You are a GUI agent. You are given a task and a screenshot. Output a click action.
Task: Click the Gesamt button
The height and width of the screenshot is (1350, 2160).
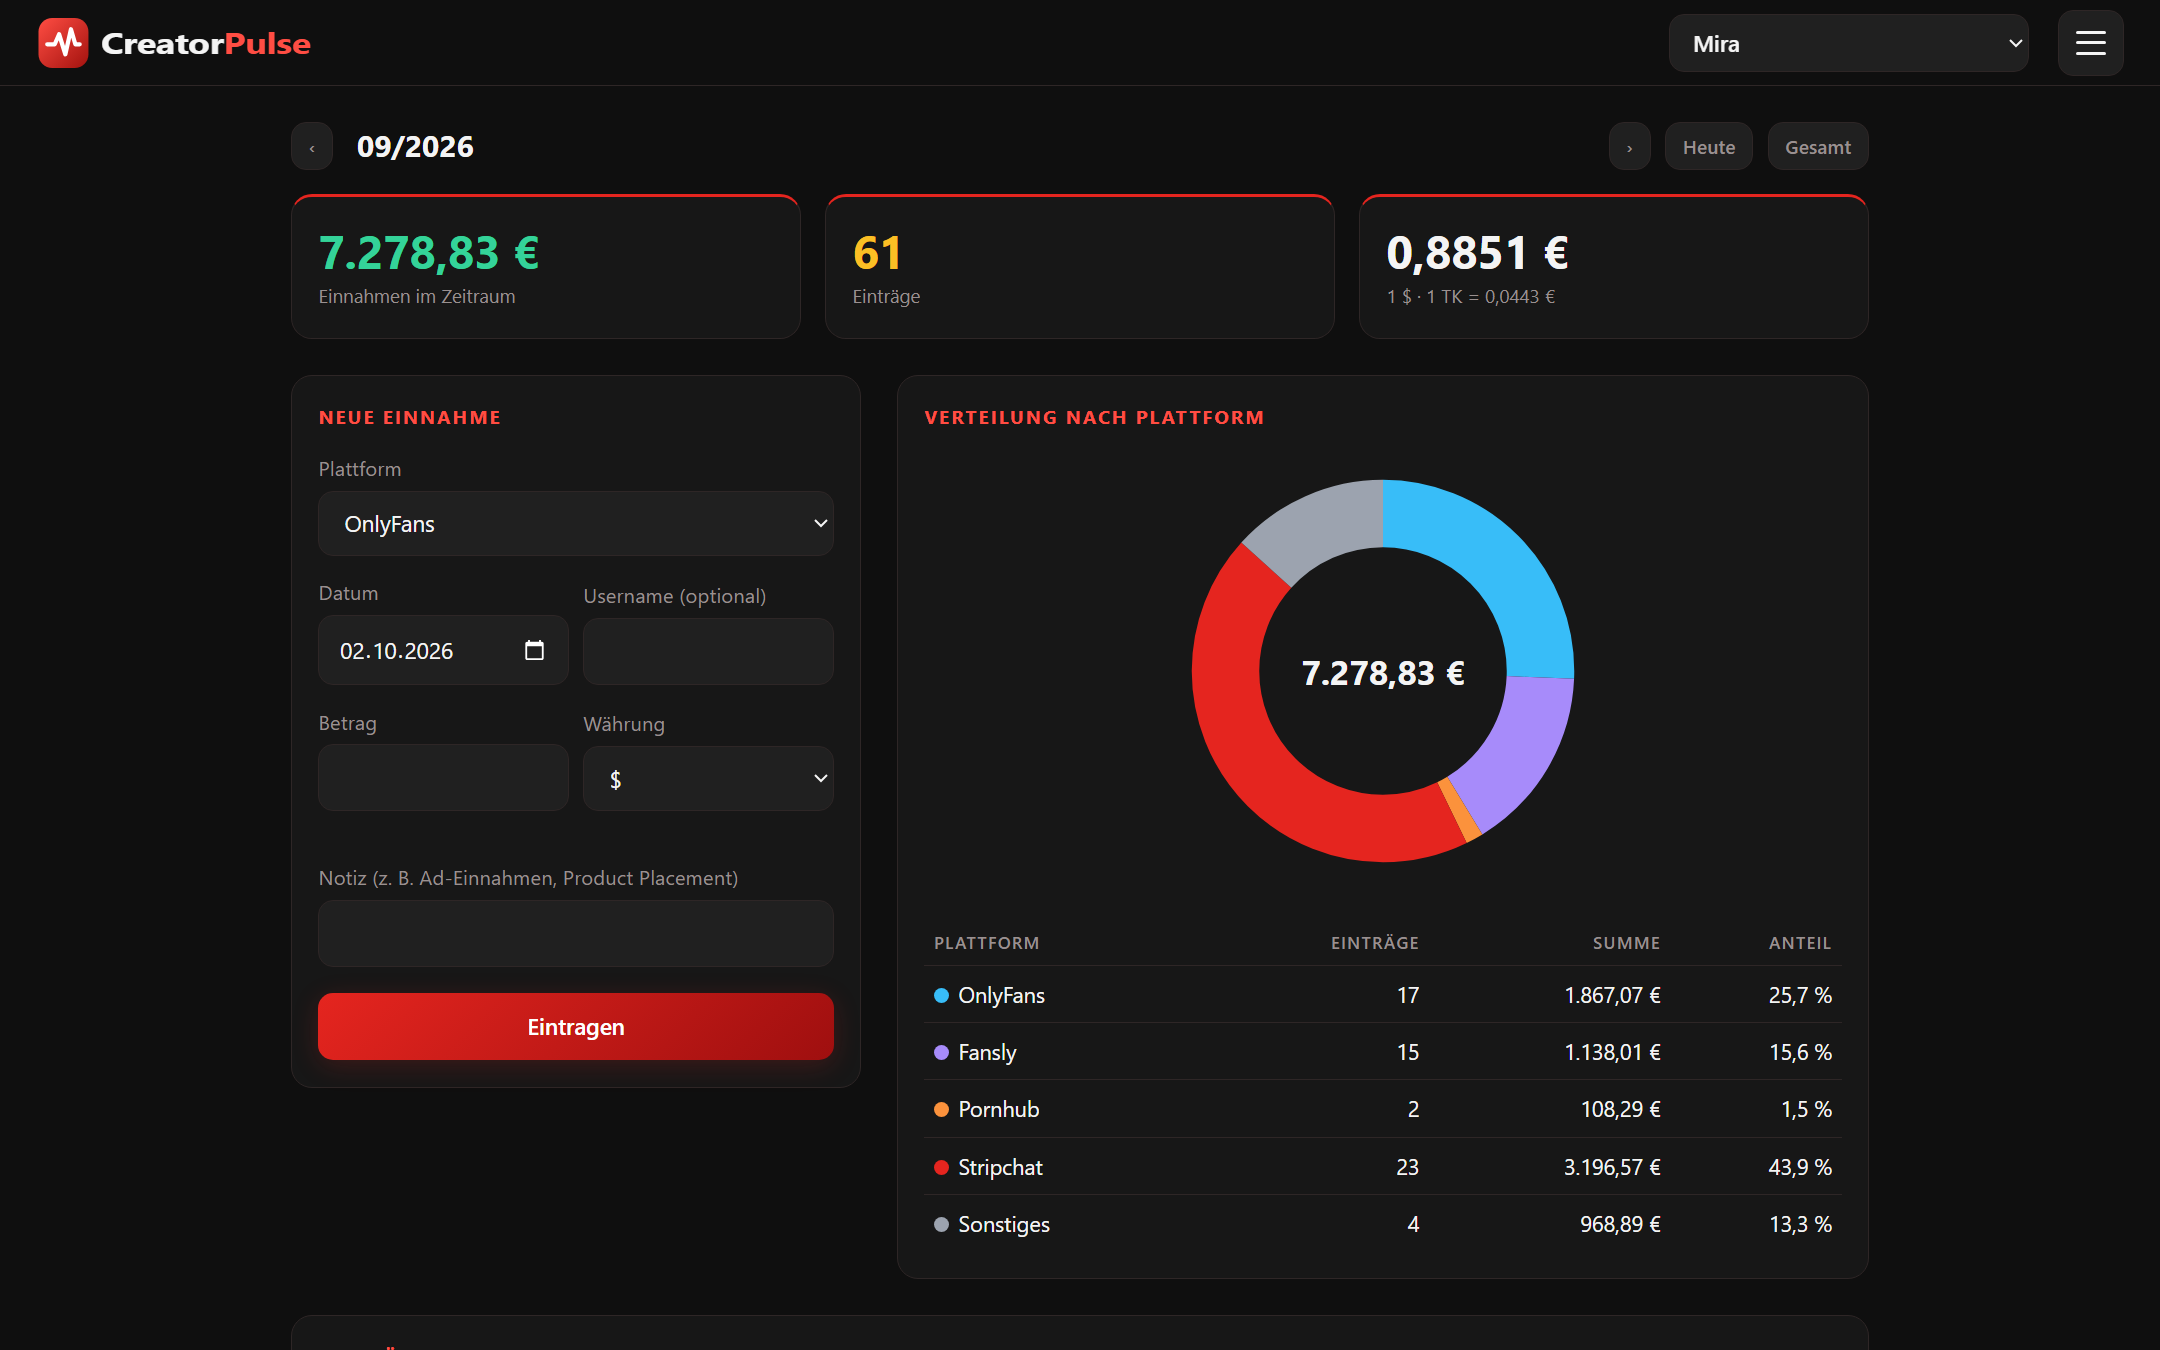[1817, 147]
